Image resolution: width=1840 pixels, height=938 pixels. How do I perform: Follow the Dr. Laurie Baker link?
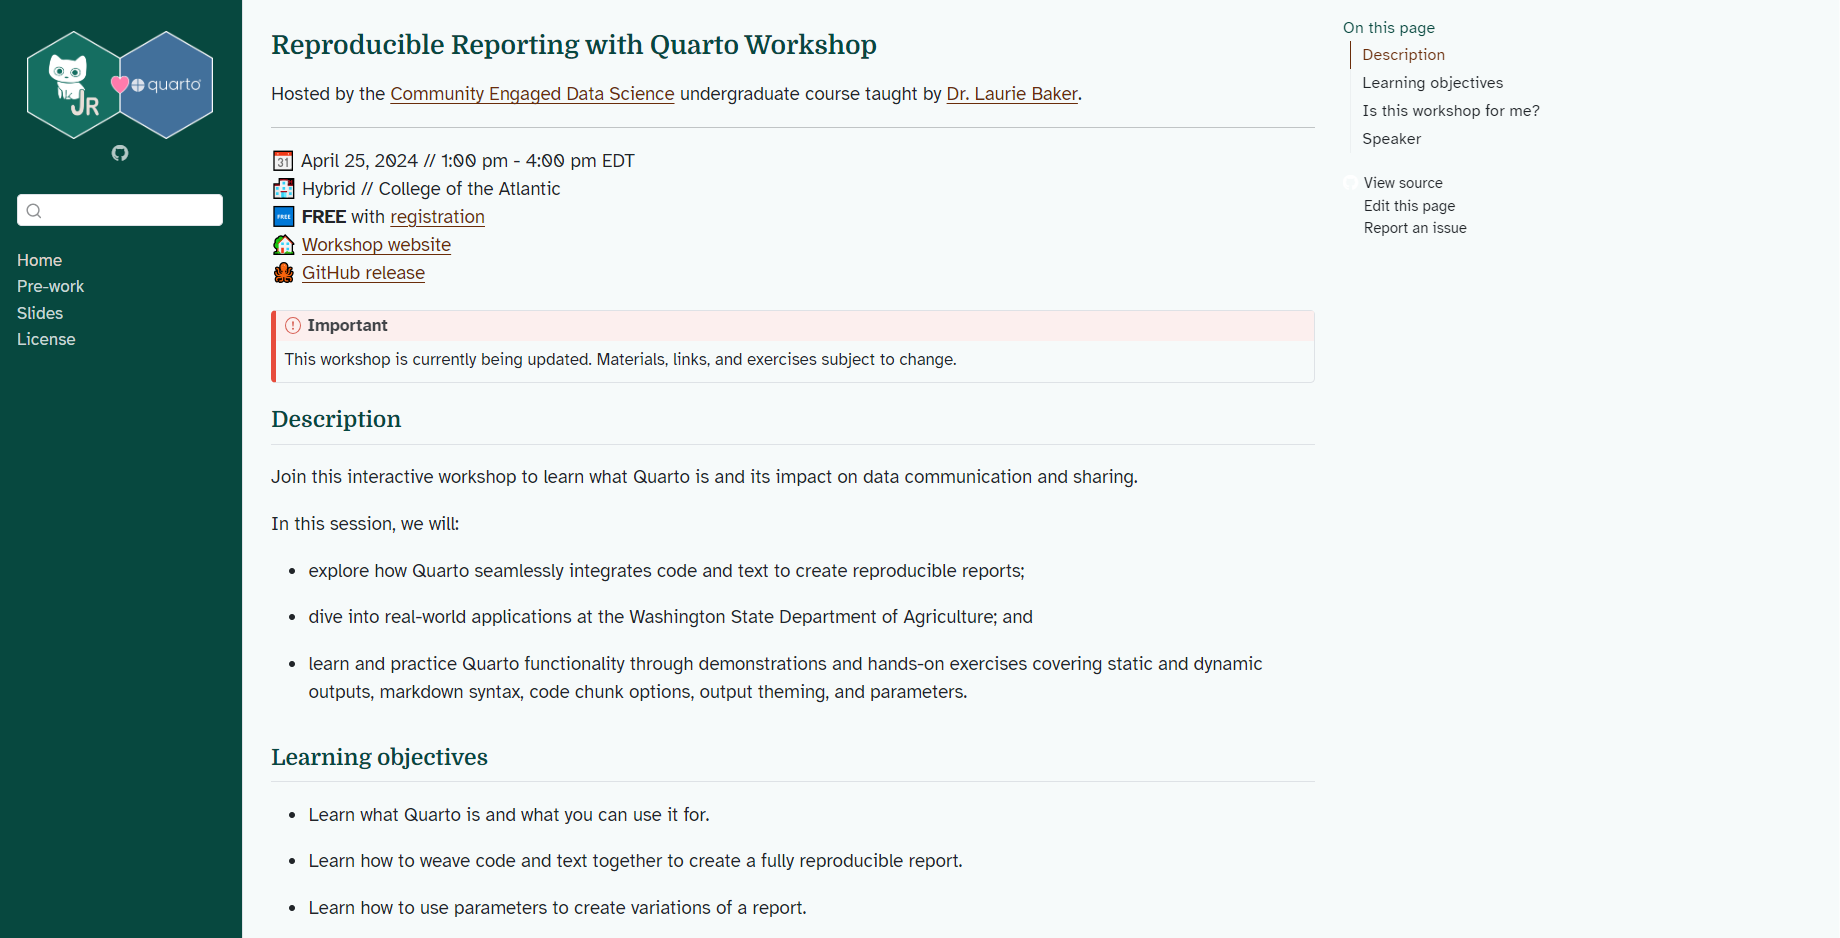[1011, 93]
